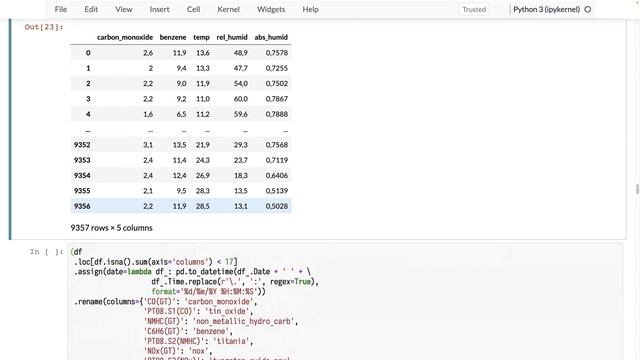This screenshot has width=640, height=360.
Task: Click carbon_monoxide value 3,1
Action: (x=148, y=144)
